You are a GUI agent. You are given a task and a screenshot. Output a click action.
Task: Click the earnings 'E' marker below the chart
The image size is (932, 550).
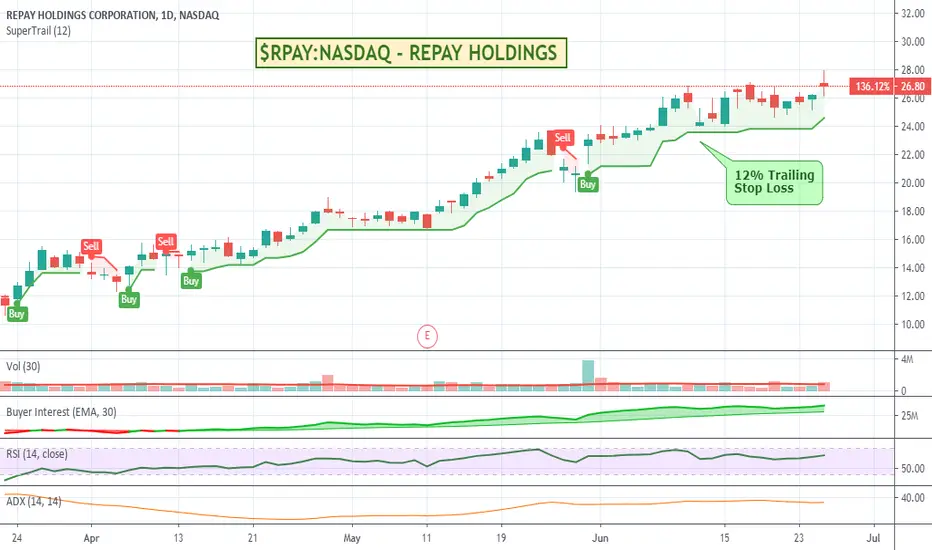pos(427,337)
